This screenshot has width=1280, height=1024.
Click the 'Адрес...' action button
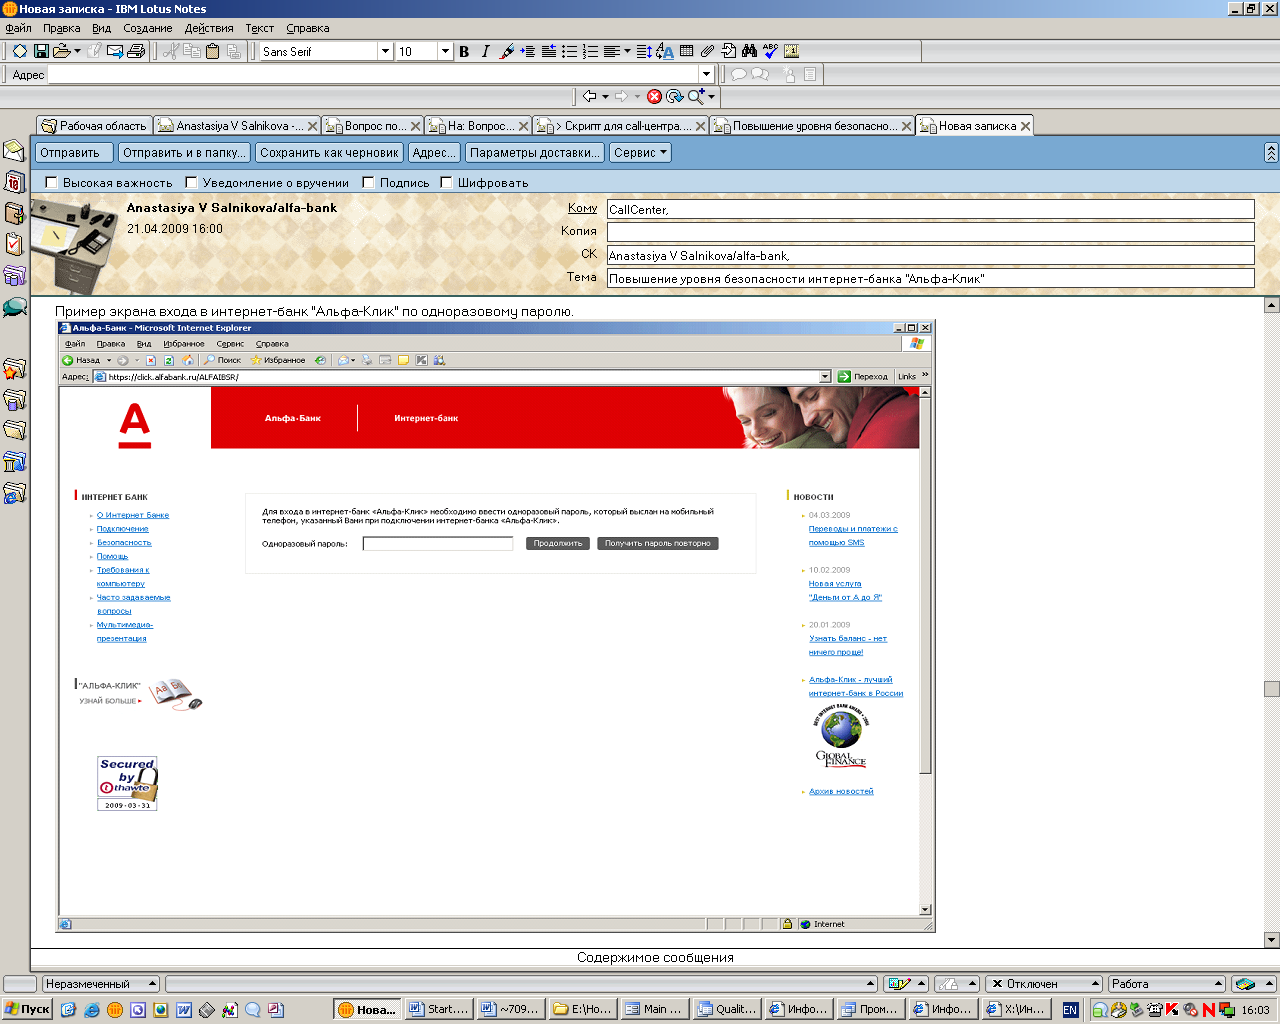coord(434,153)
